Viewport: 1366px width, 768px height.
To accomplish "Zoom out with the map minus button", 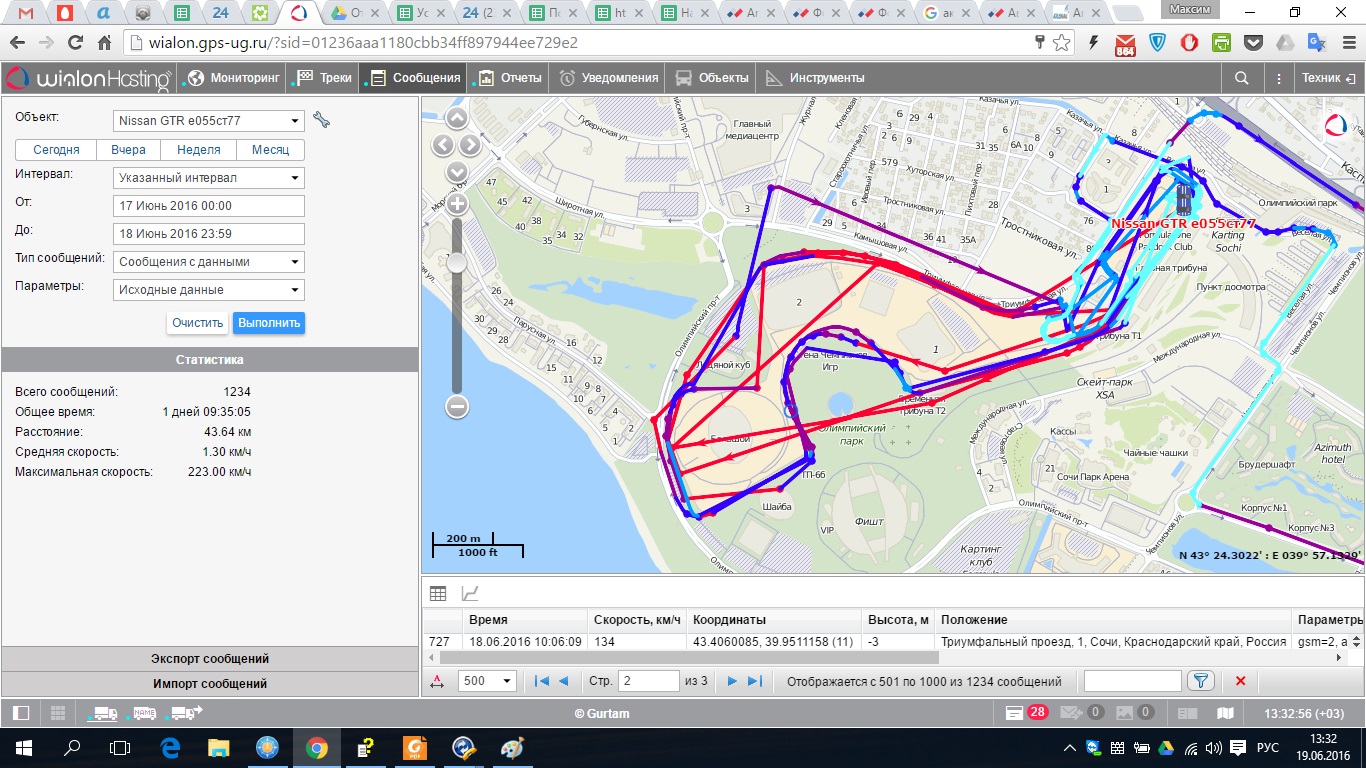I will (x=457, y=406).
